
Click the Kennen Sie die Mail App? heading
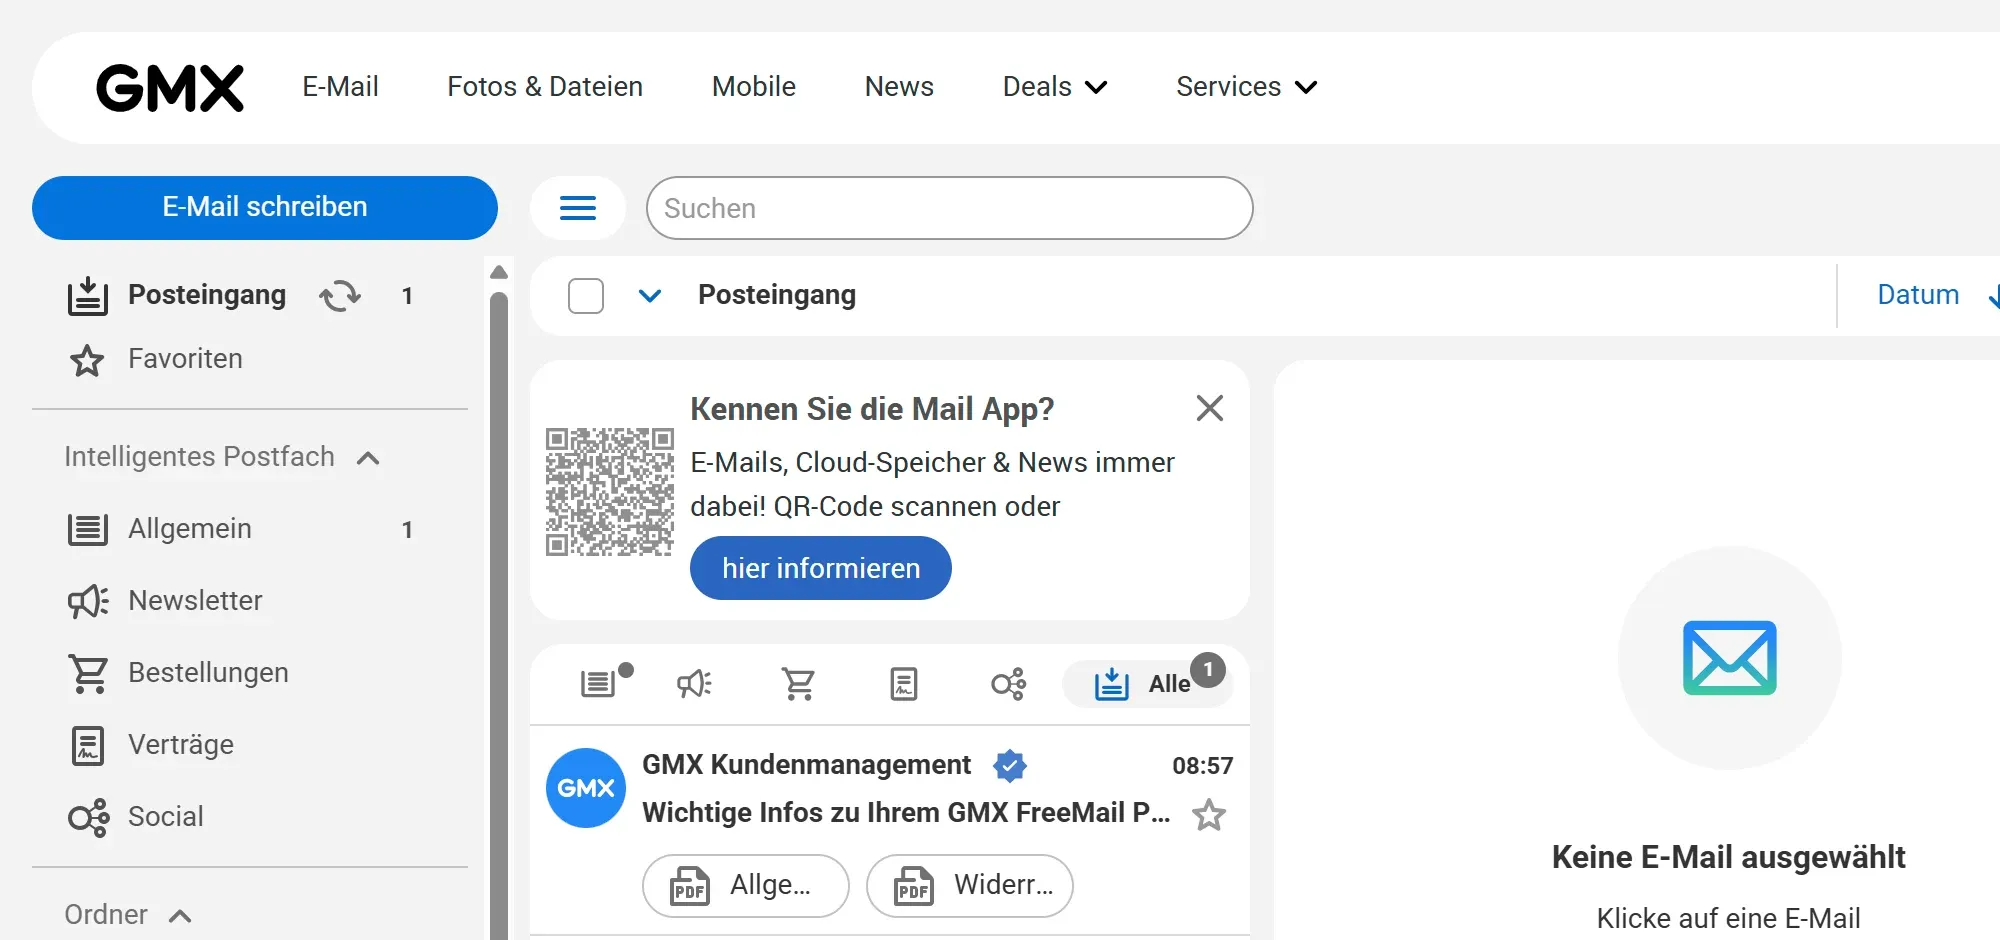pyautogui.click(x=872, y=409)
